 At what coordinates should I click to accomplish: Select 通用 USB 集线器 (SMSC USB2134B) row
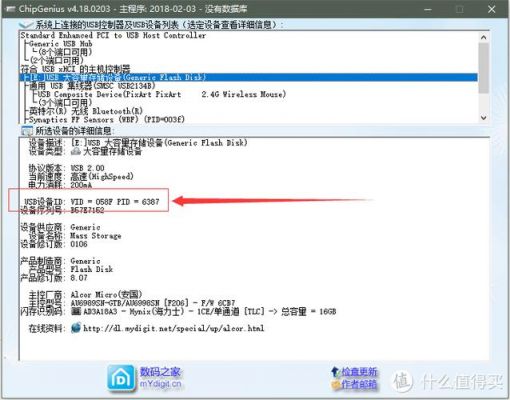click(92, 86)
